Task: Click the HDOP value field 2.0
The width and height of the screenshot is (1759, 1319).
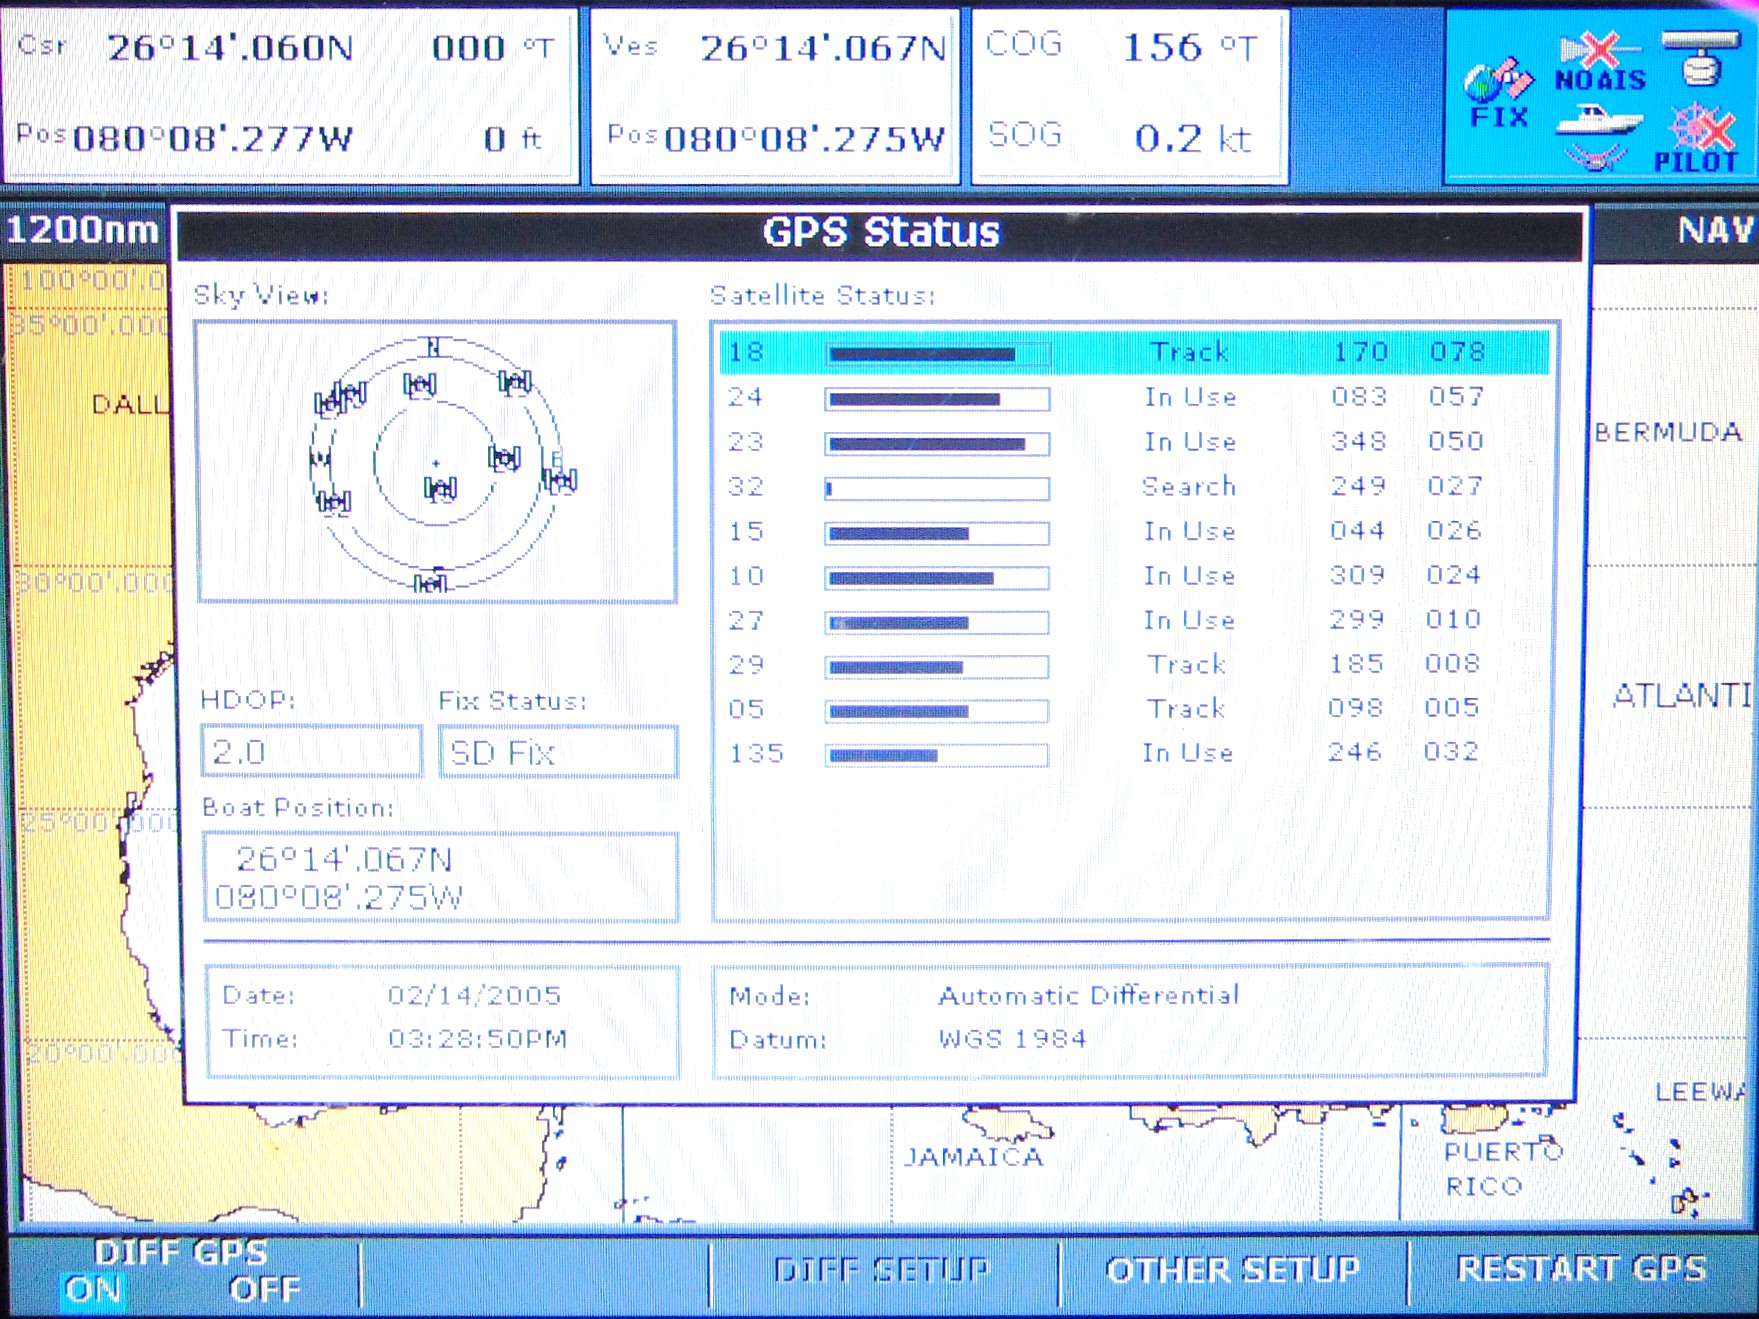Action: coord(311,752)
